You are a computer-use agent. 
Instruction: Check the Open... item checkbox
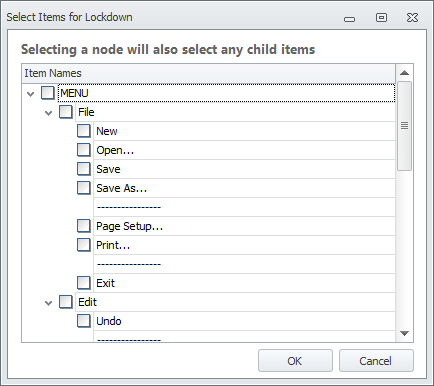point(84,150)
